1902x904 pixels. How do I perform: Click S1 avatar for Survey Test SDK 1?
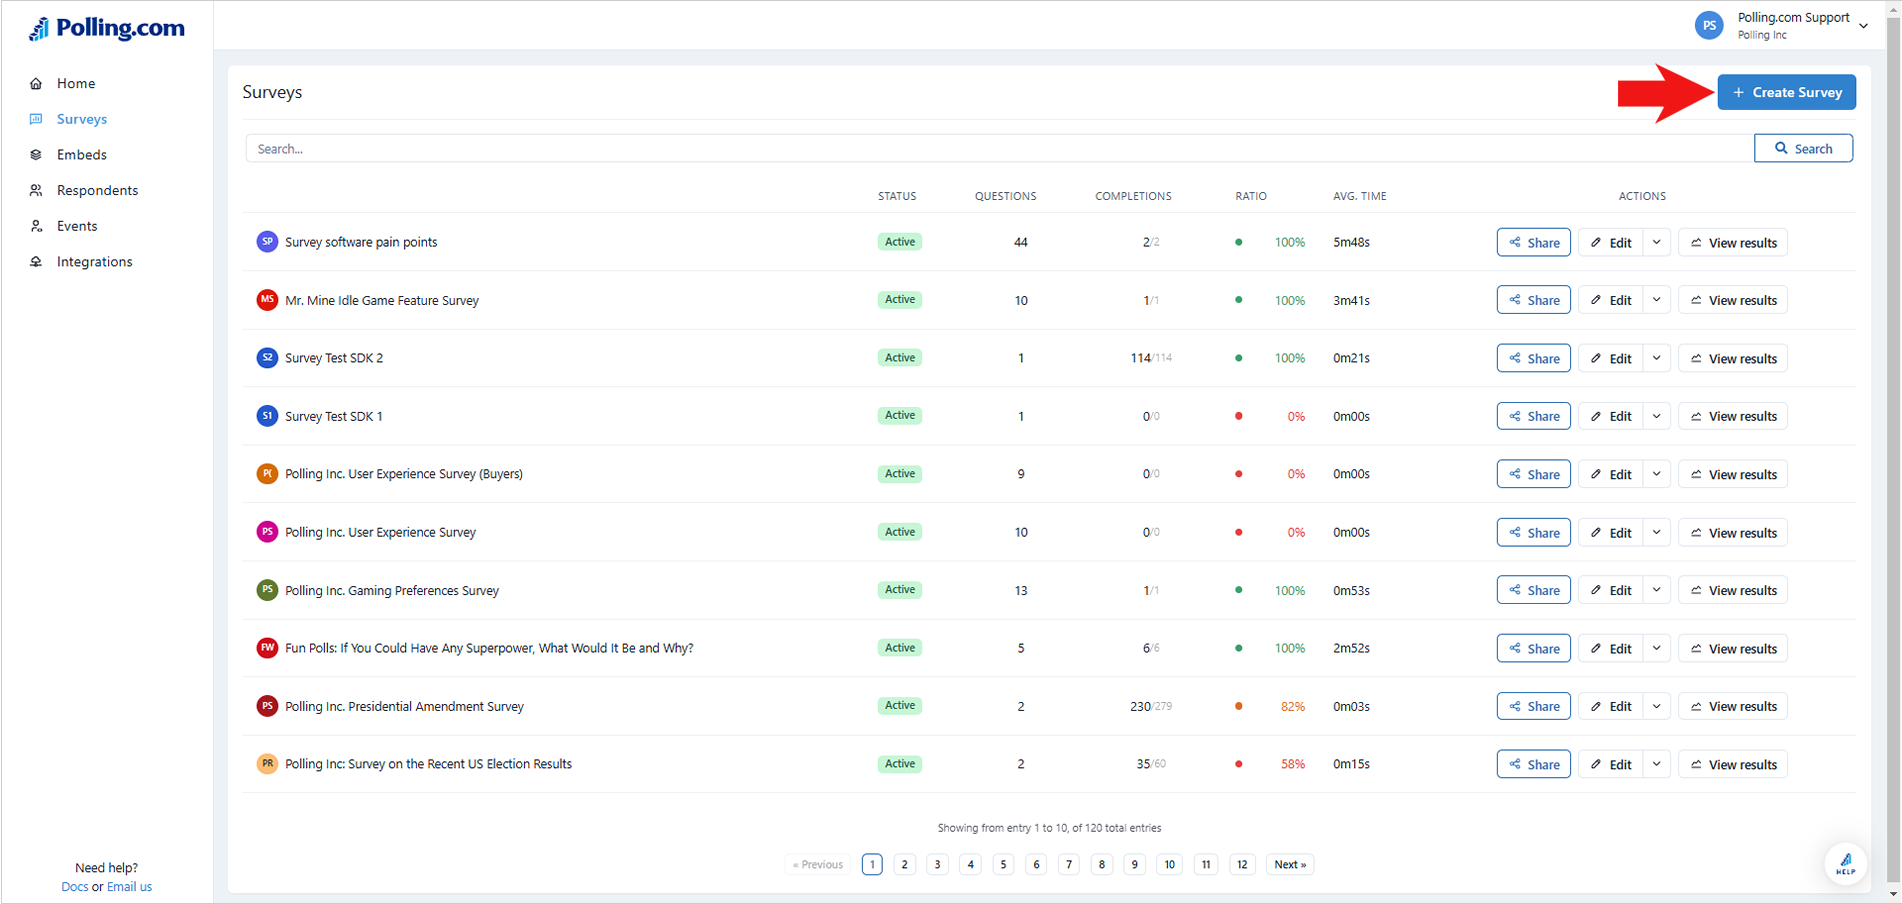[x=267, y=416]
